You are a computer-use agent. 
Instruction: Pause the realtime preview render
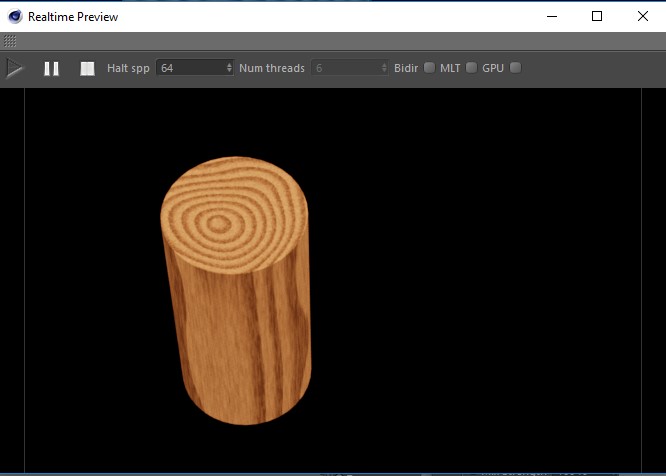click(51, 68)
